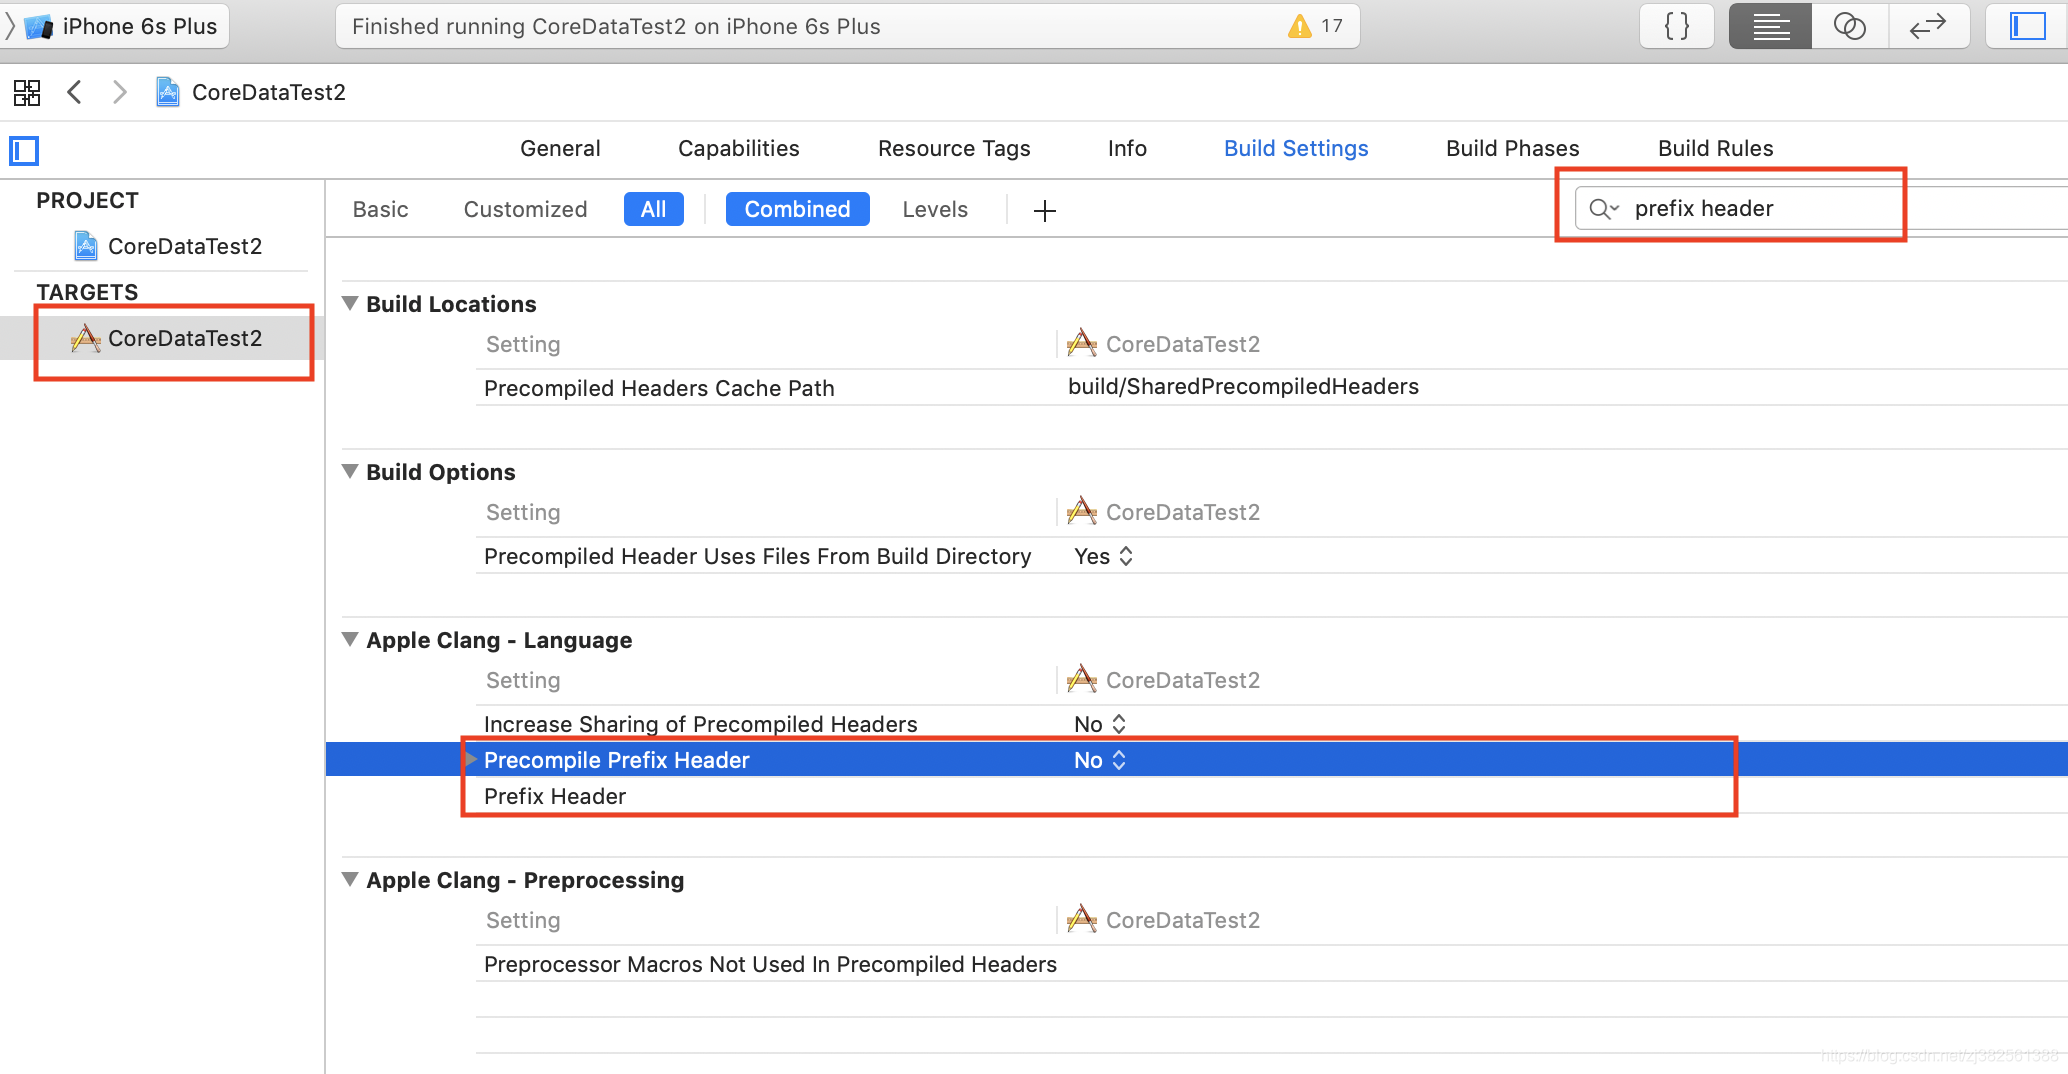Select the CoreDataTest2 project in the PROJECT list
This screenshot has height=1074, width=2068.
[x=168, y=246]
